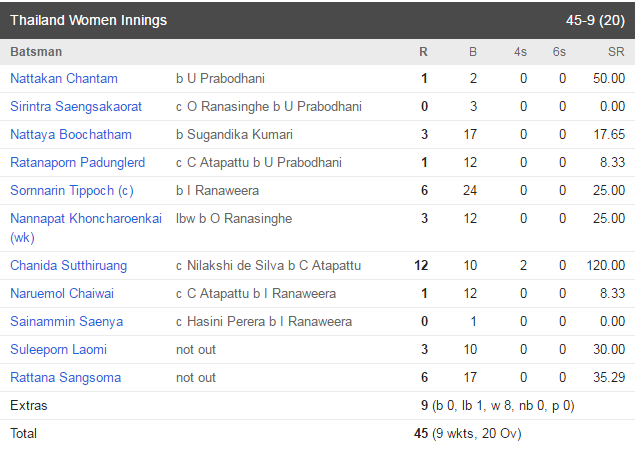This screenshot has width=636, height=454.
Task: Select Sainammin Saenya batsman link
Action: pyautogui.click(x=67, y=321)
